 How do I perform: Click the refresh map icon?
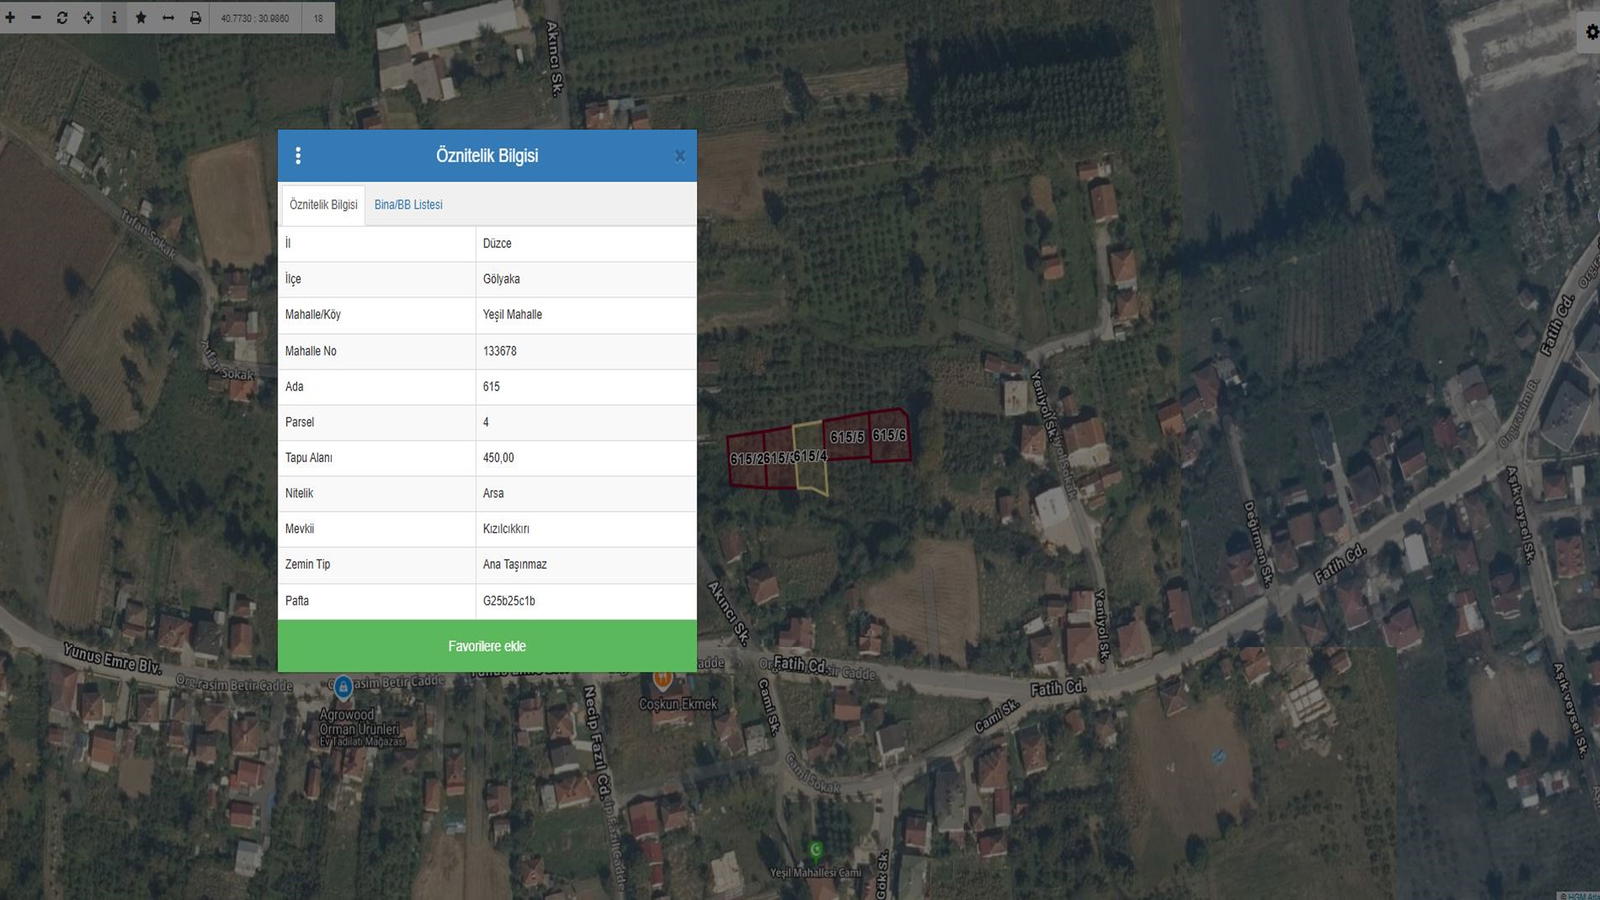62,17
